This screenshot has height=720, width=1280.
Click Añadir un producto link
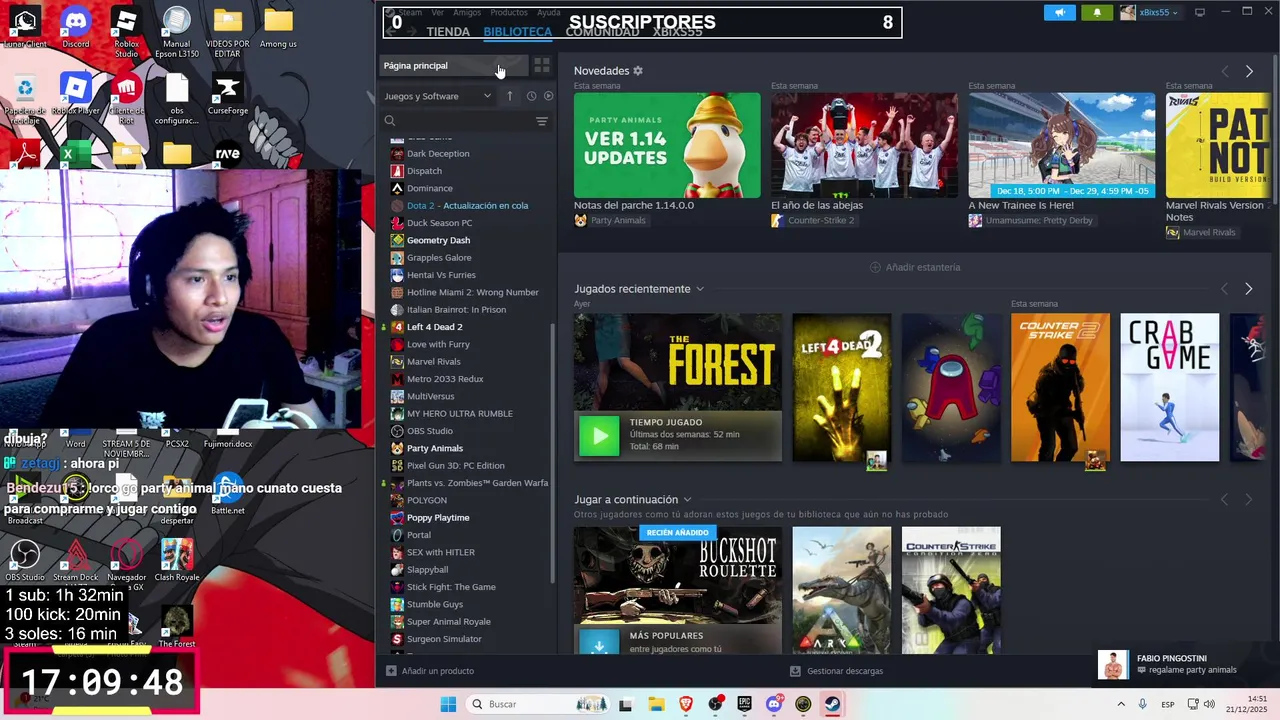pyautogui.click(x=437, y=671)
